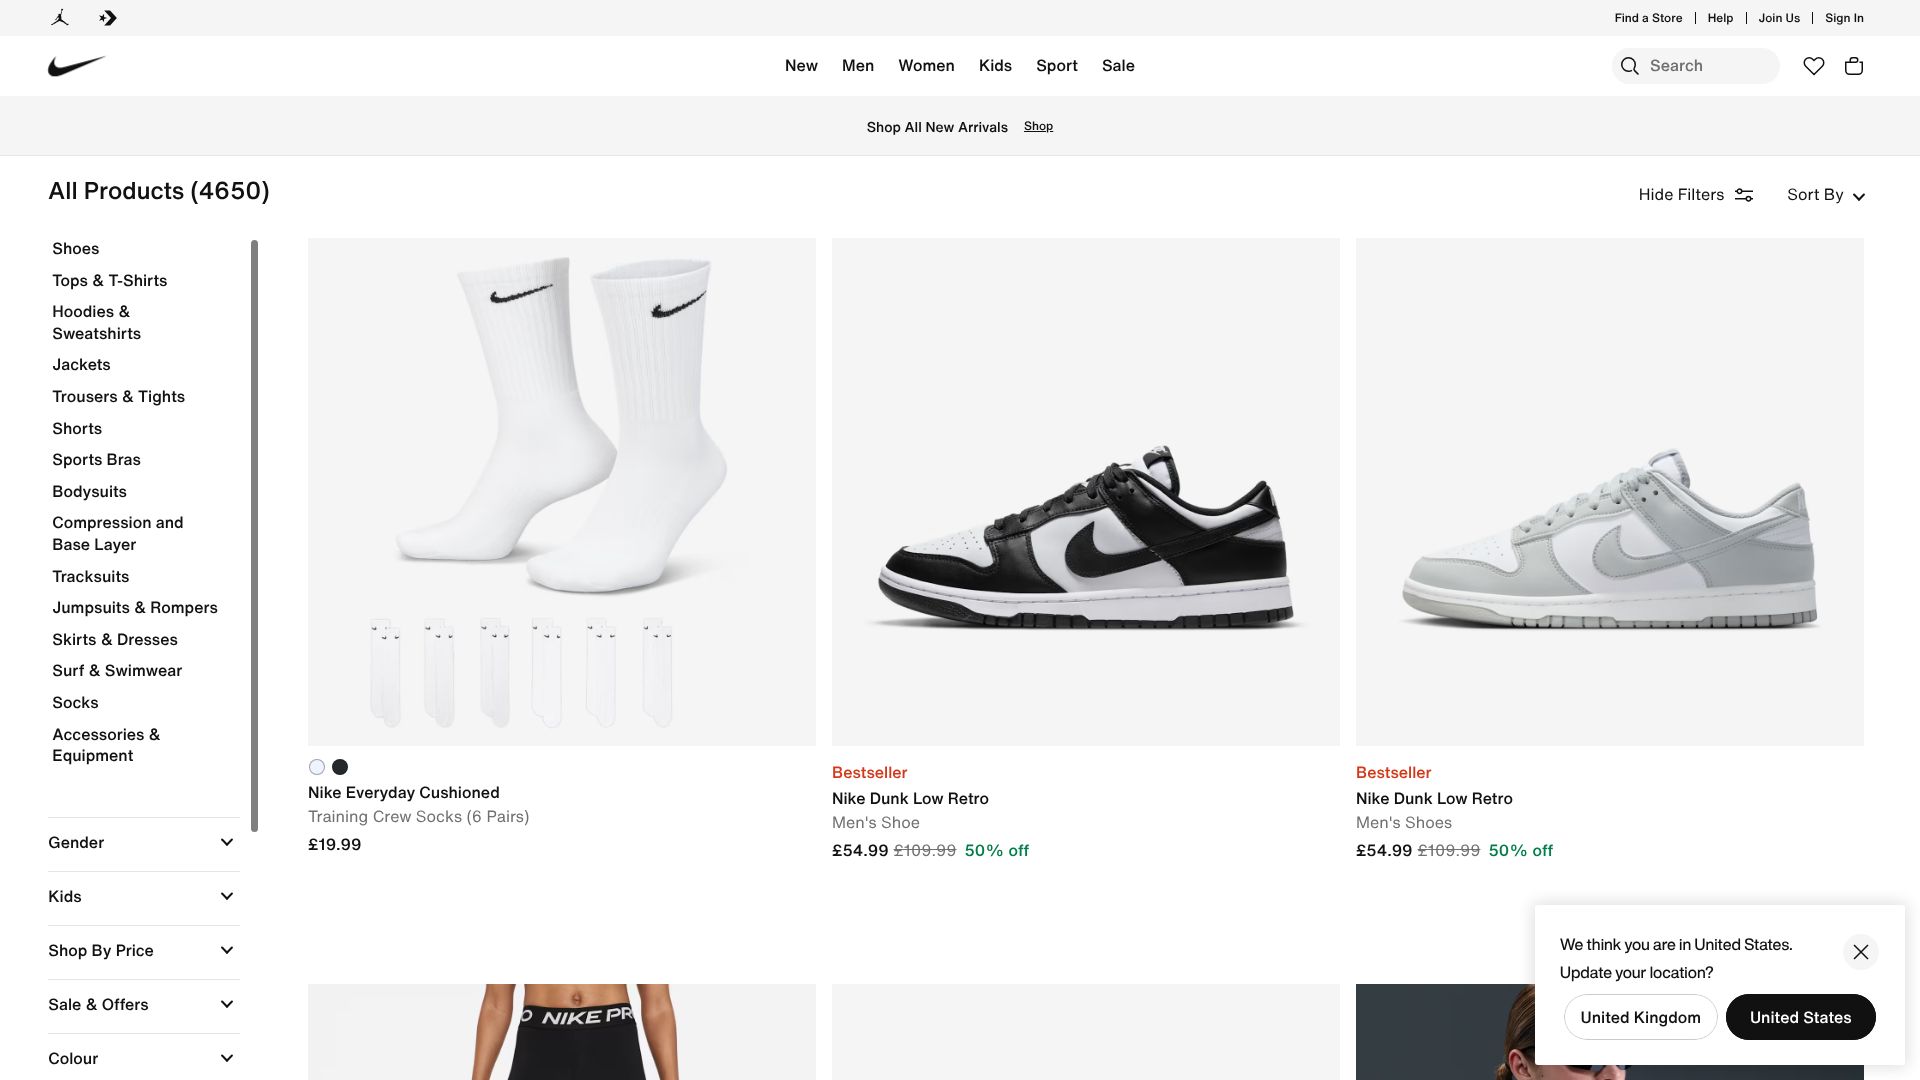Image resolution: width=1920 pixels, height=1080 pixels.
Task: Open favourites via the heart icon
Action: pyautogui.click(x=1814, y=66)
